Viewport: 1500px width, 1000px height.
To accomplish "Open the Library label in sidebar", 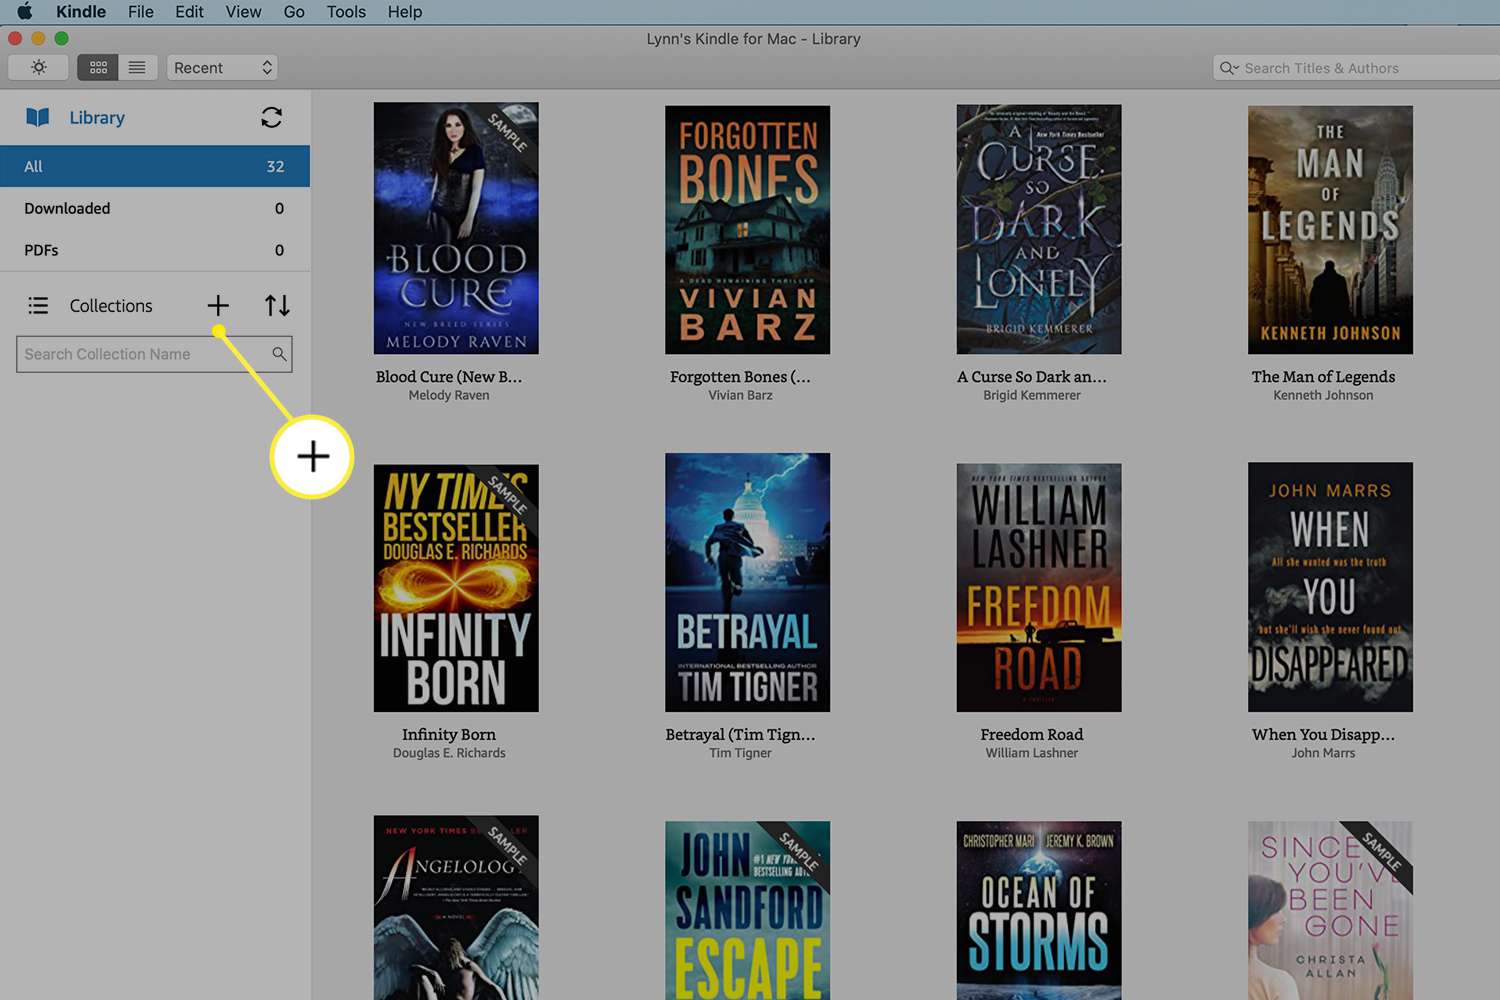I will 97,117.
